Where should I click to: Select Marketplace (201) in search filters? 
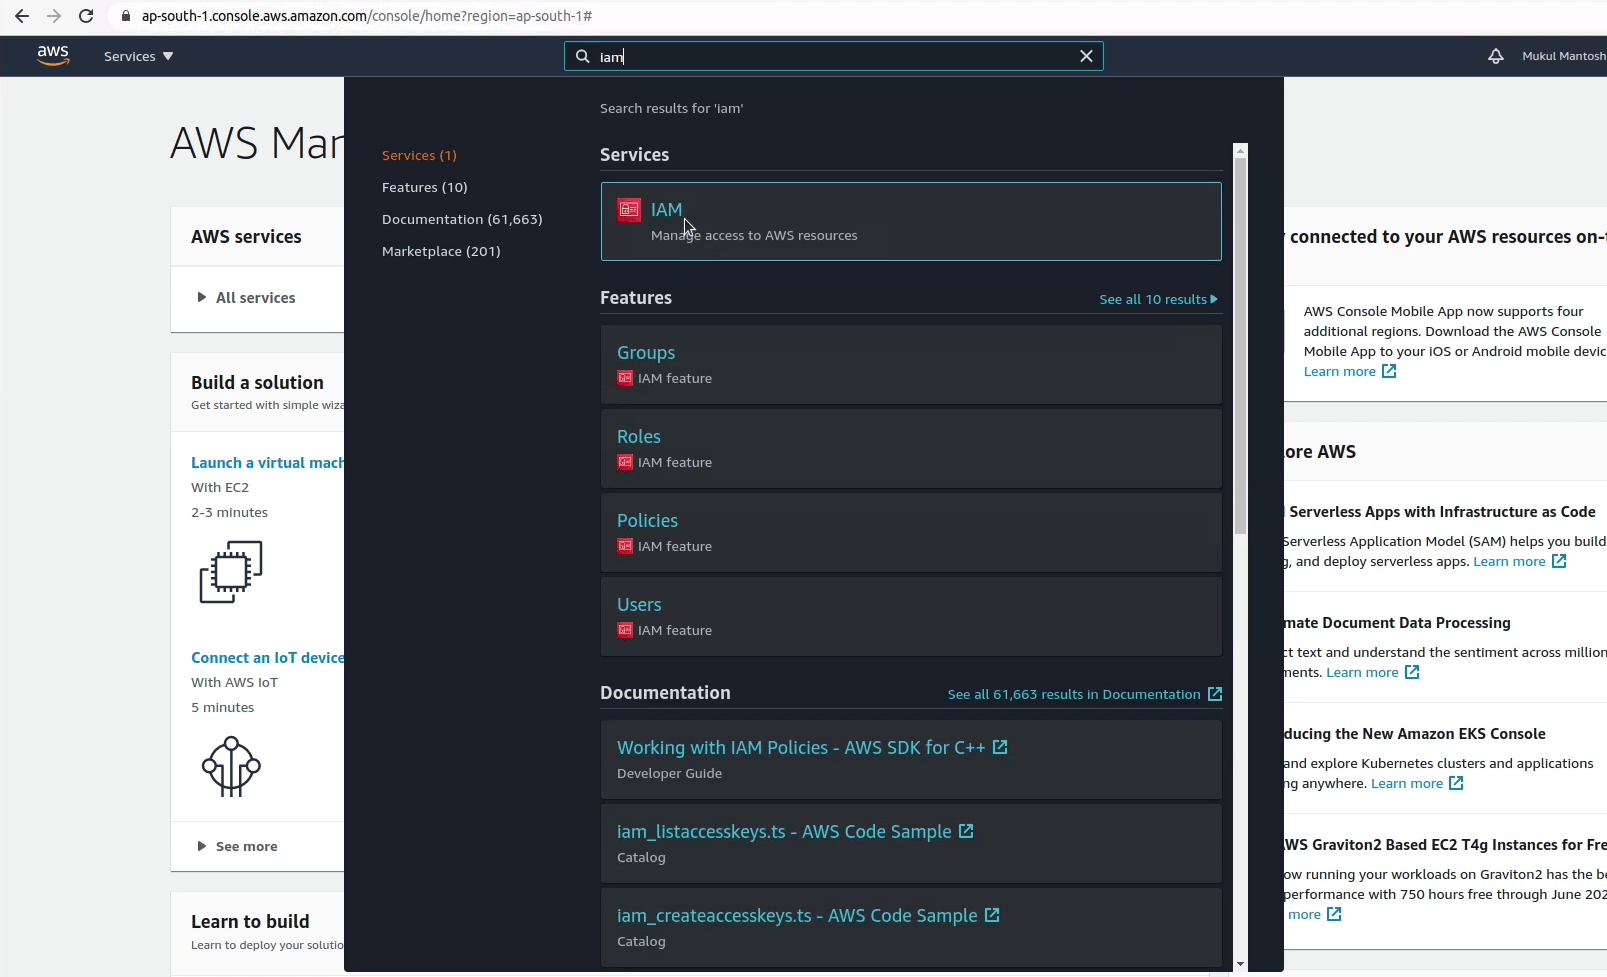pos(441,251)
